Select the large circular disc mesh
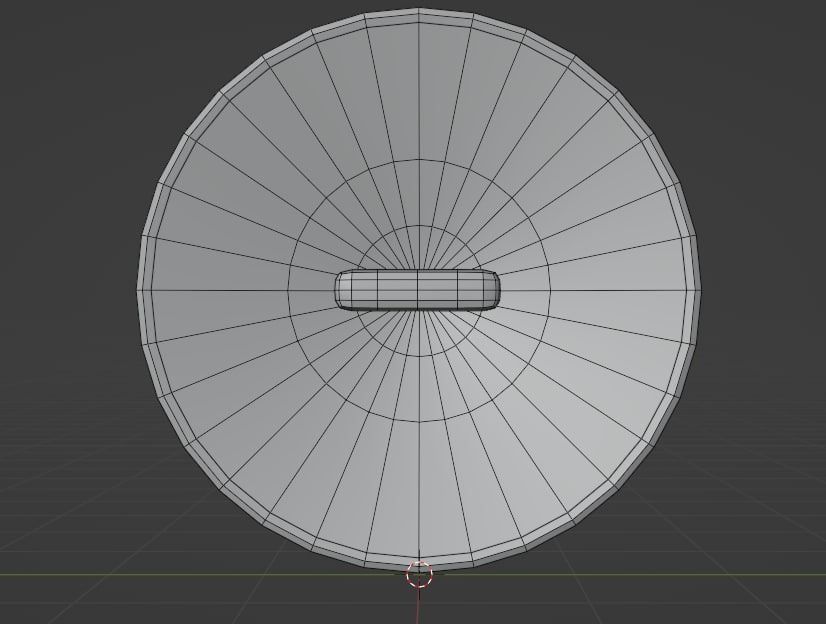Image resolution: width=826 pixels, height=624 pixels. tap(419, 290)
